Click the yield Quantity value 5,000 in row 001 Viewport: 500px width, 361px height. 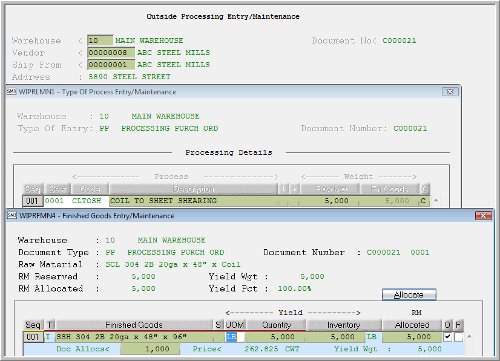282,337
